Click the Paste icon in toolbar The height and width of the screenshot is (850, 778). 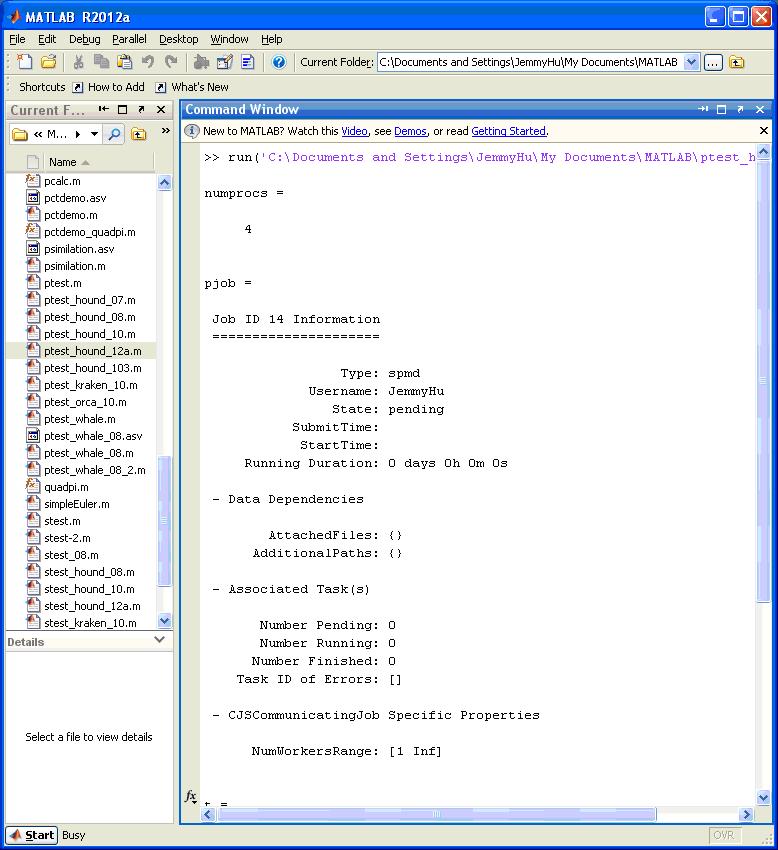tap(124, 62)
